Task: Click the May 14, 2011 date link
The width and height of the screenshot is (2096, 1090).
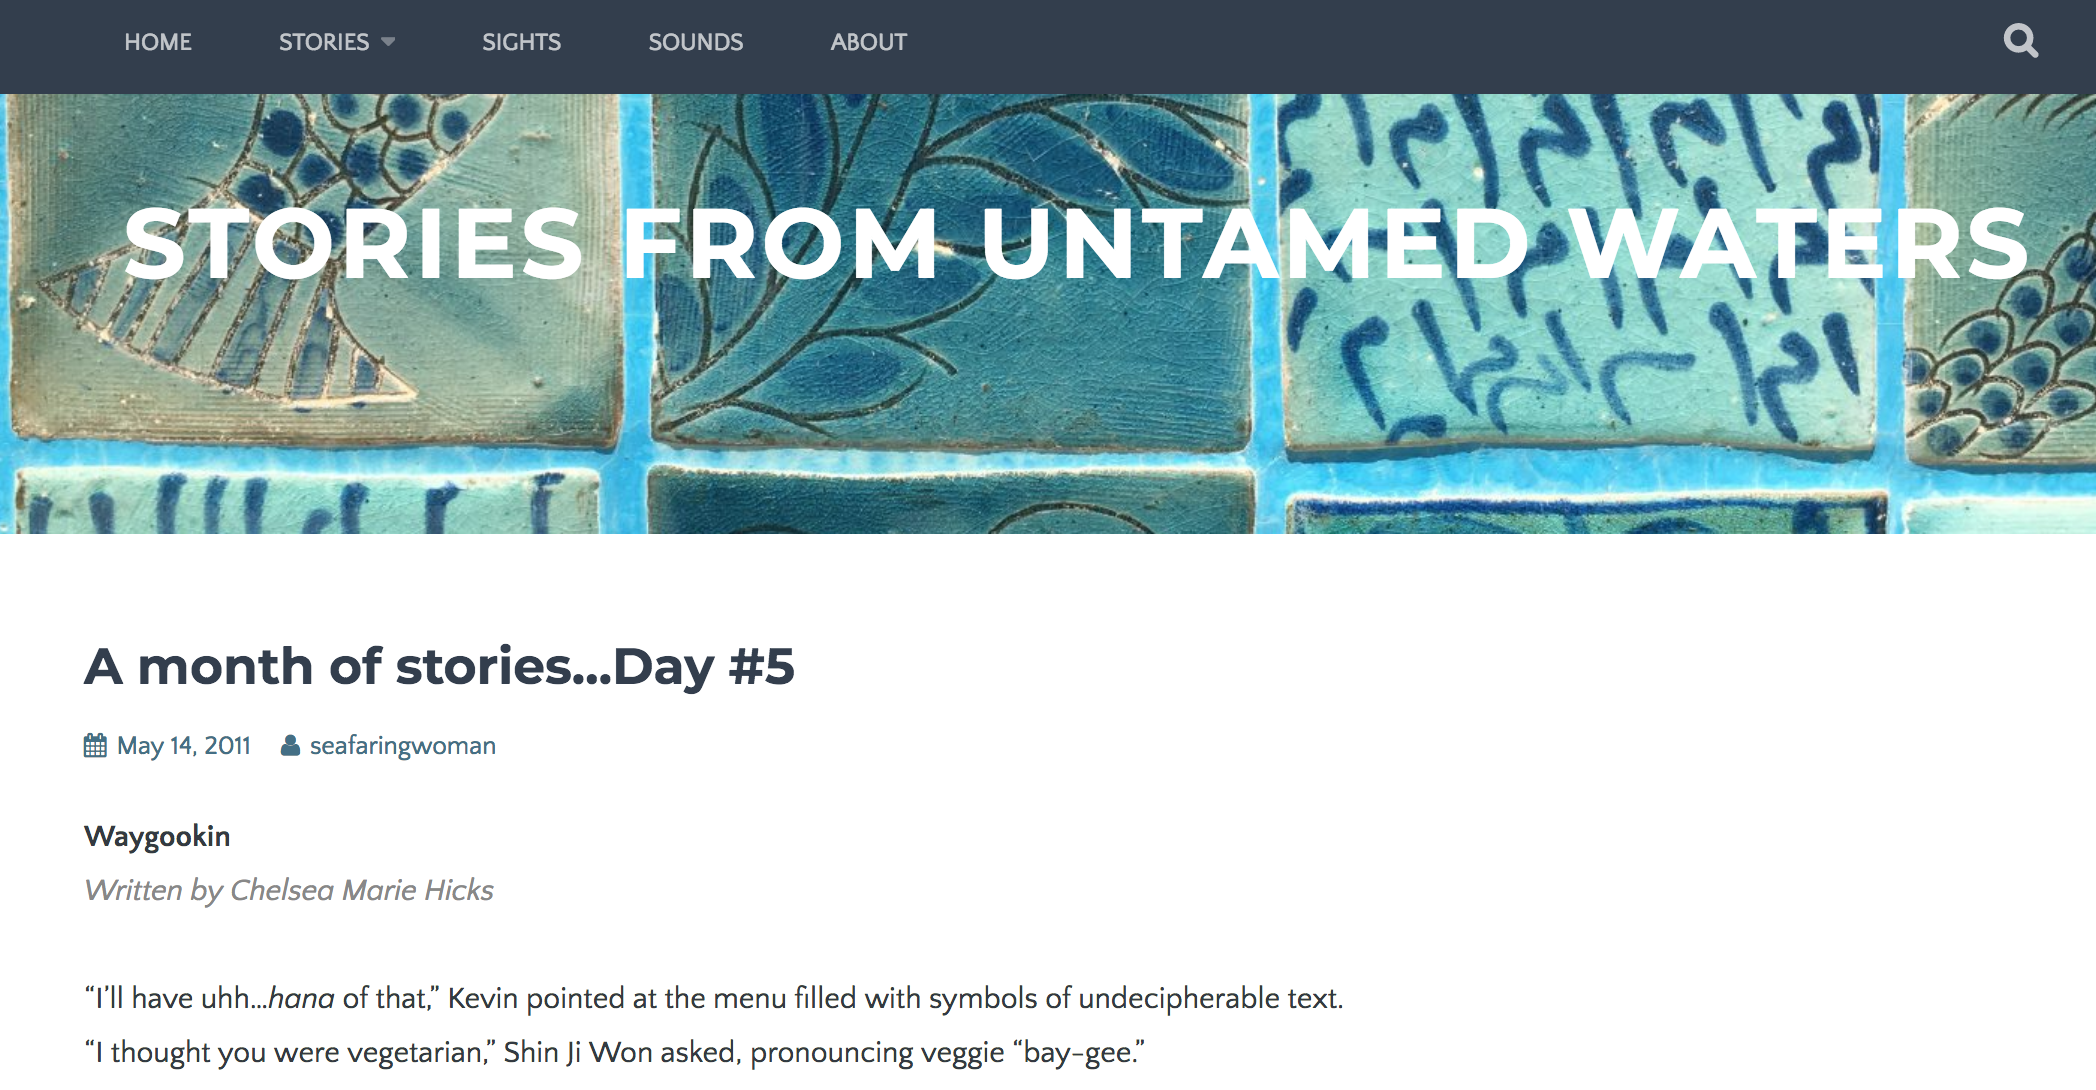Action: pyautogui.click(x=184, y=746)
